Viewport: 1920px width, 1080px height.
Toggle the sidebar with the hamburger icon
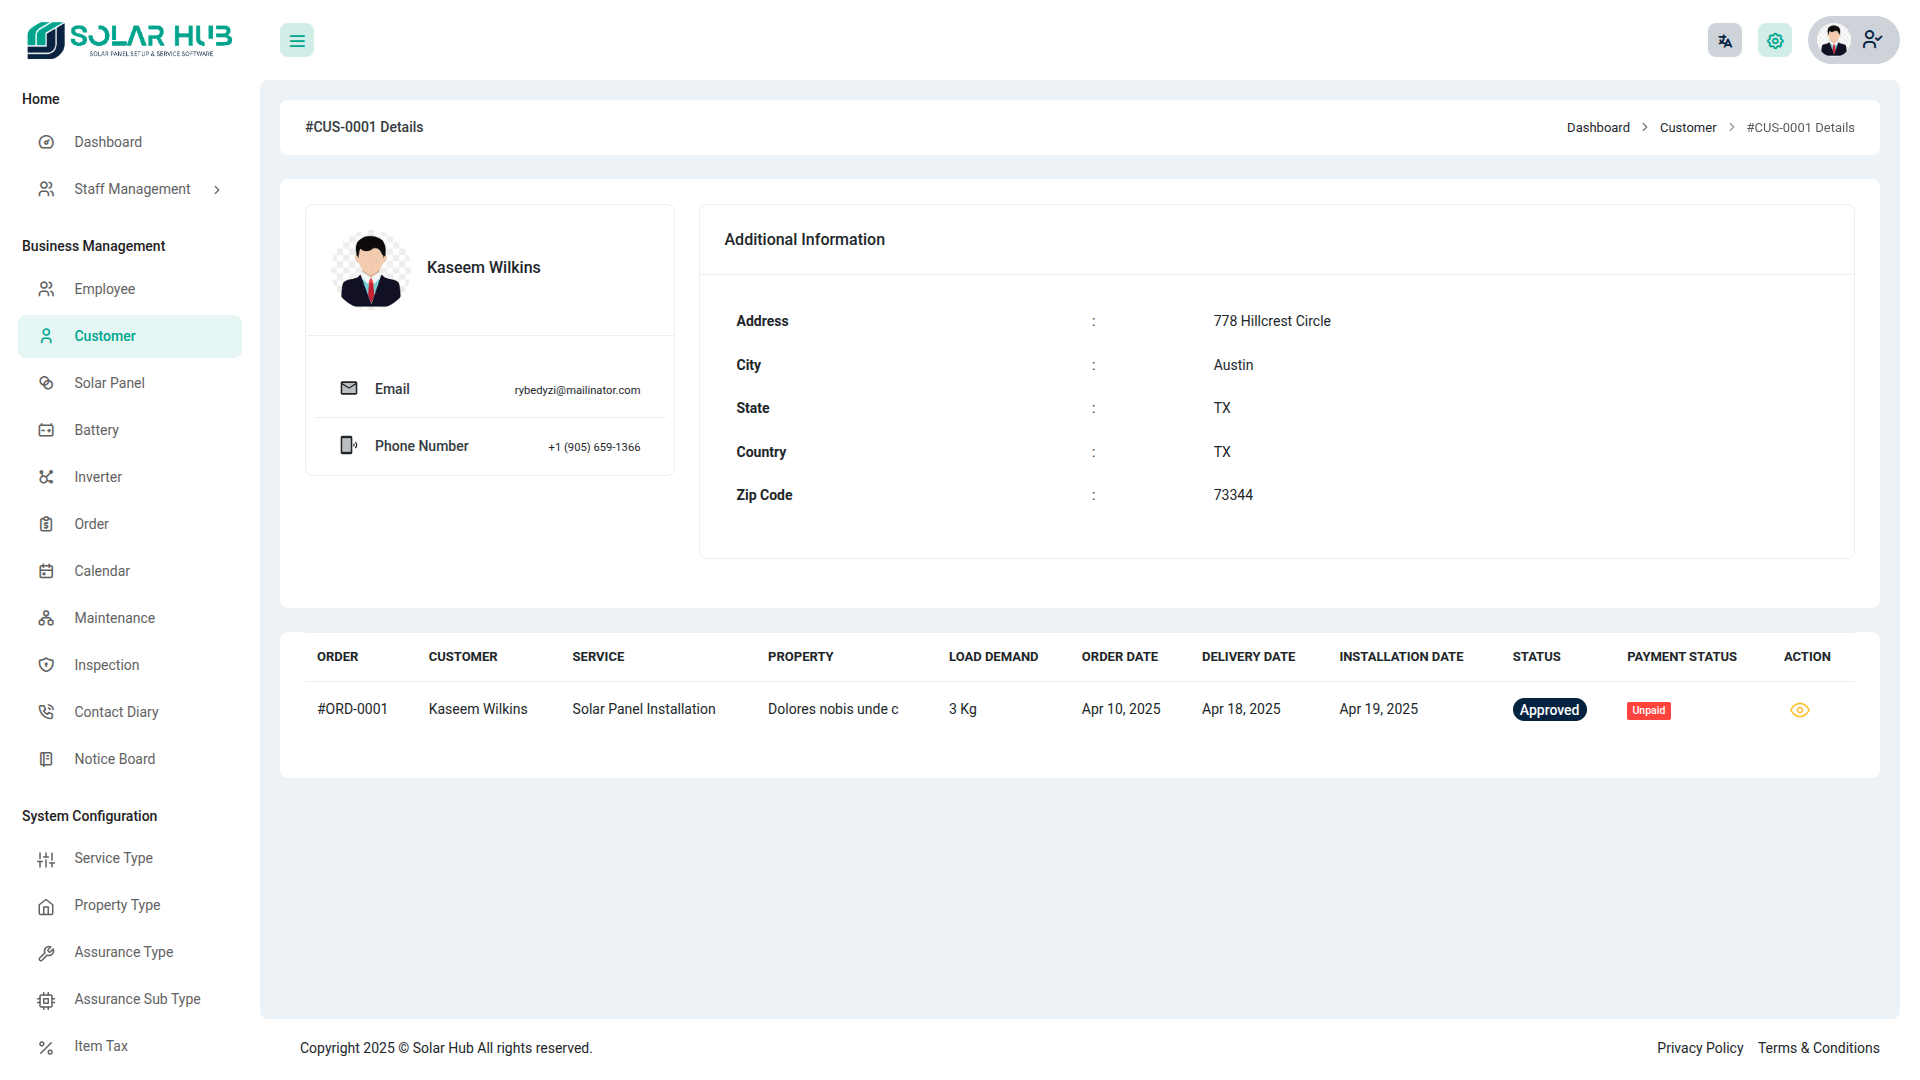pyautogui.click(x=297, y=41)
